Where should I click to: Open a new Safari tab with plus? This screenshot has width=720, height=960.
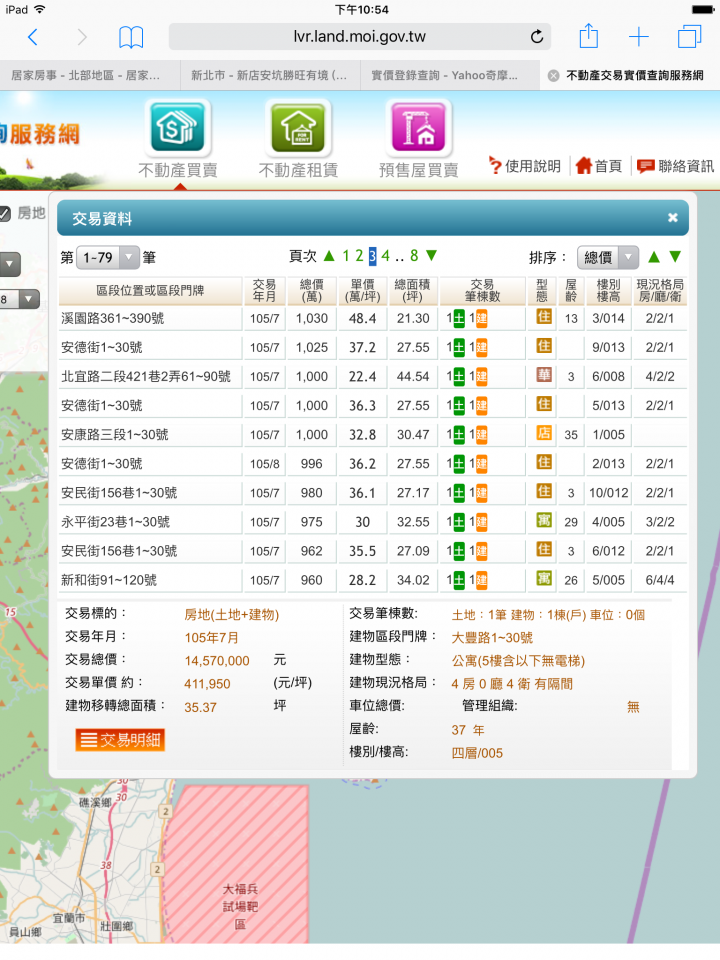pyautogui.click(x=638, y=38)
